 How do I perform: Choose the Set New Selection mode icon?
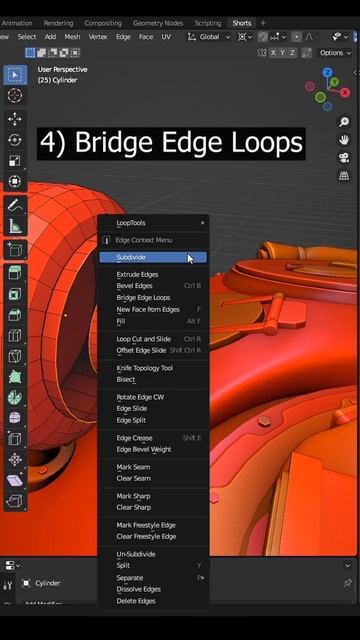30,53
